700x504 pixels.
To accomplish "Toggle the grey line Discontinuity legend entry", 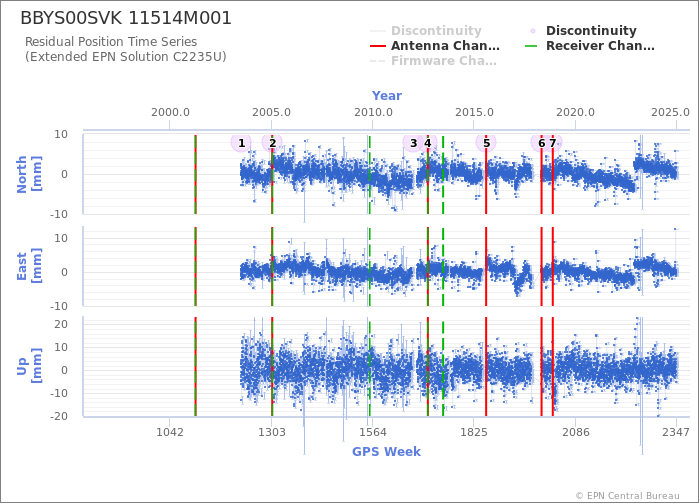I will [x=426, y=30].
